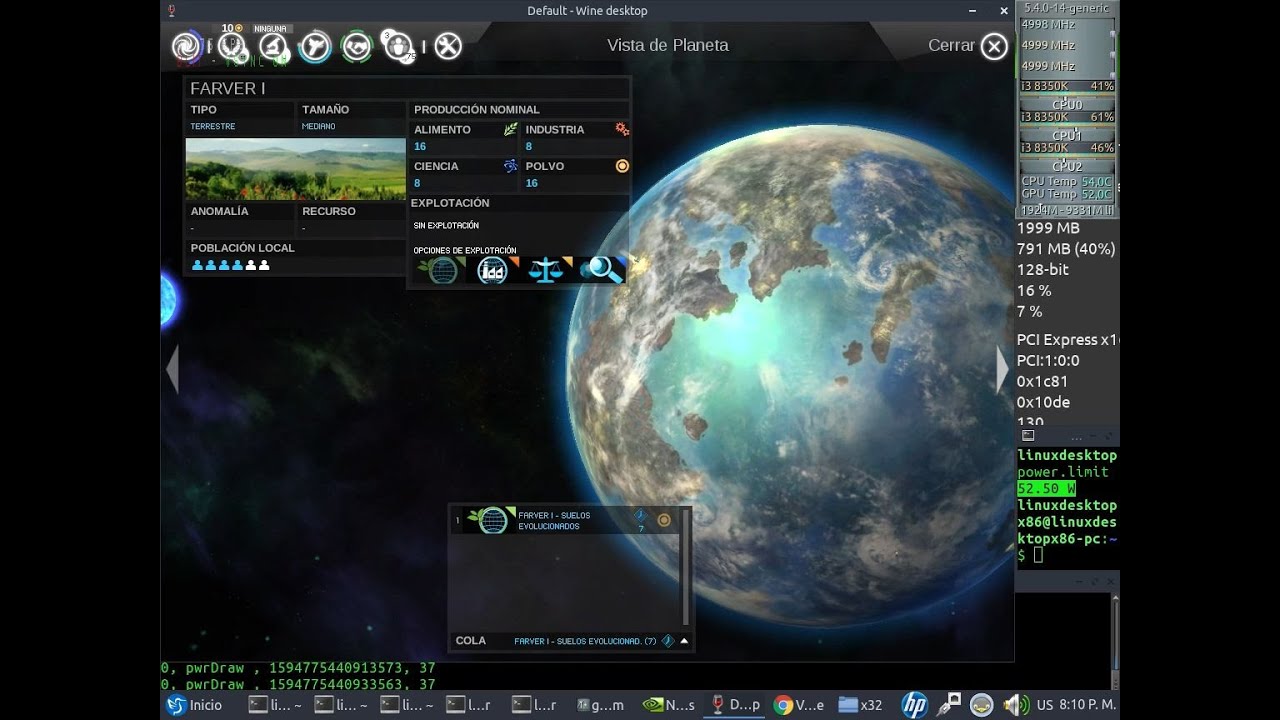The image size is (1280, 720).
Task: Click the Cola queue summary clock icon
Action: (x=668, y=641)
